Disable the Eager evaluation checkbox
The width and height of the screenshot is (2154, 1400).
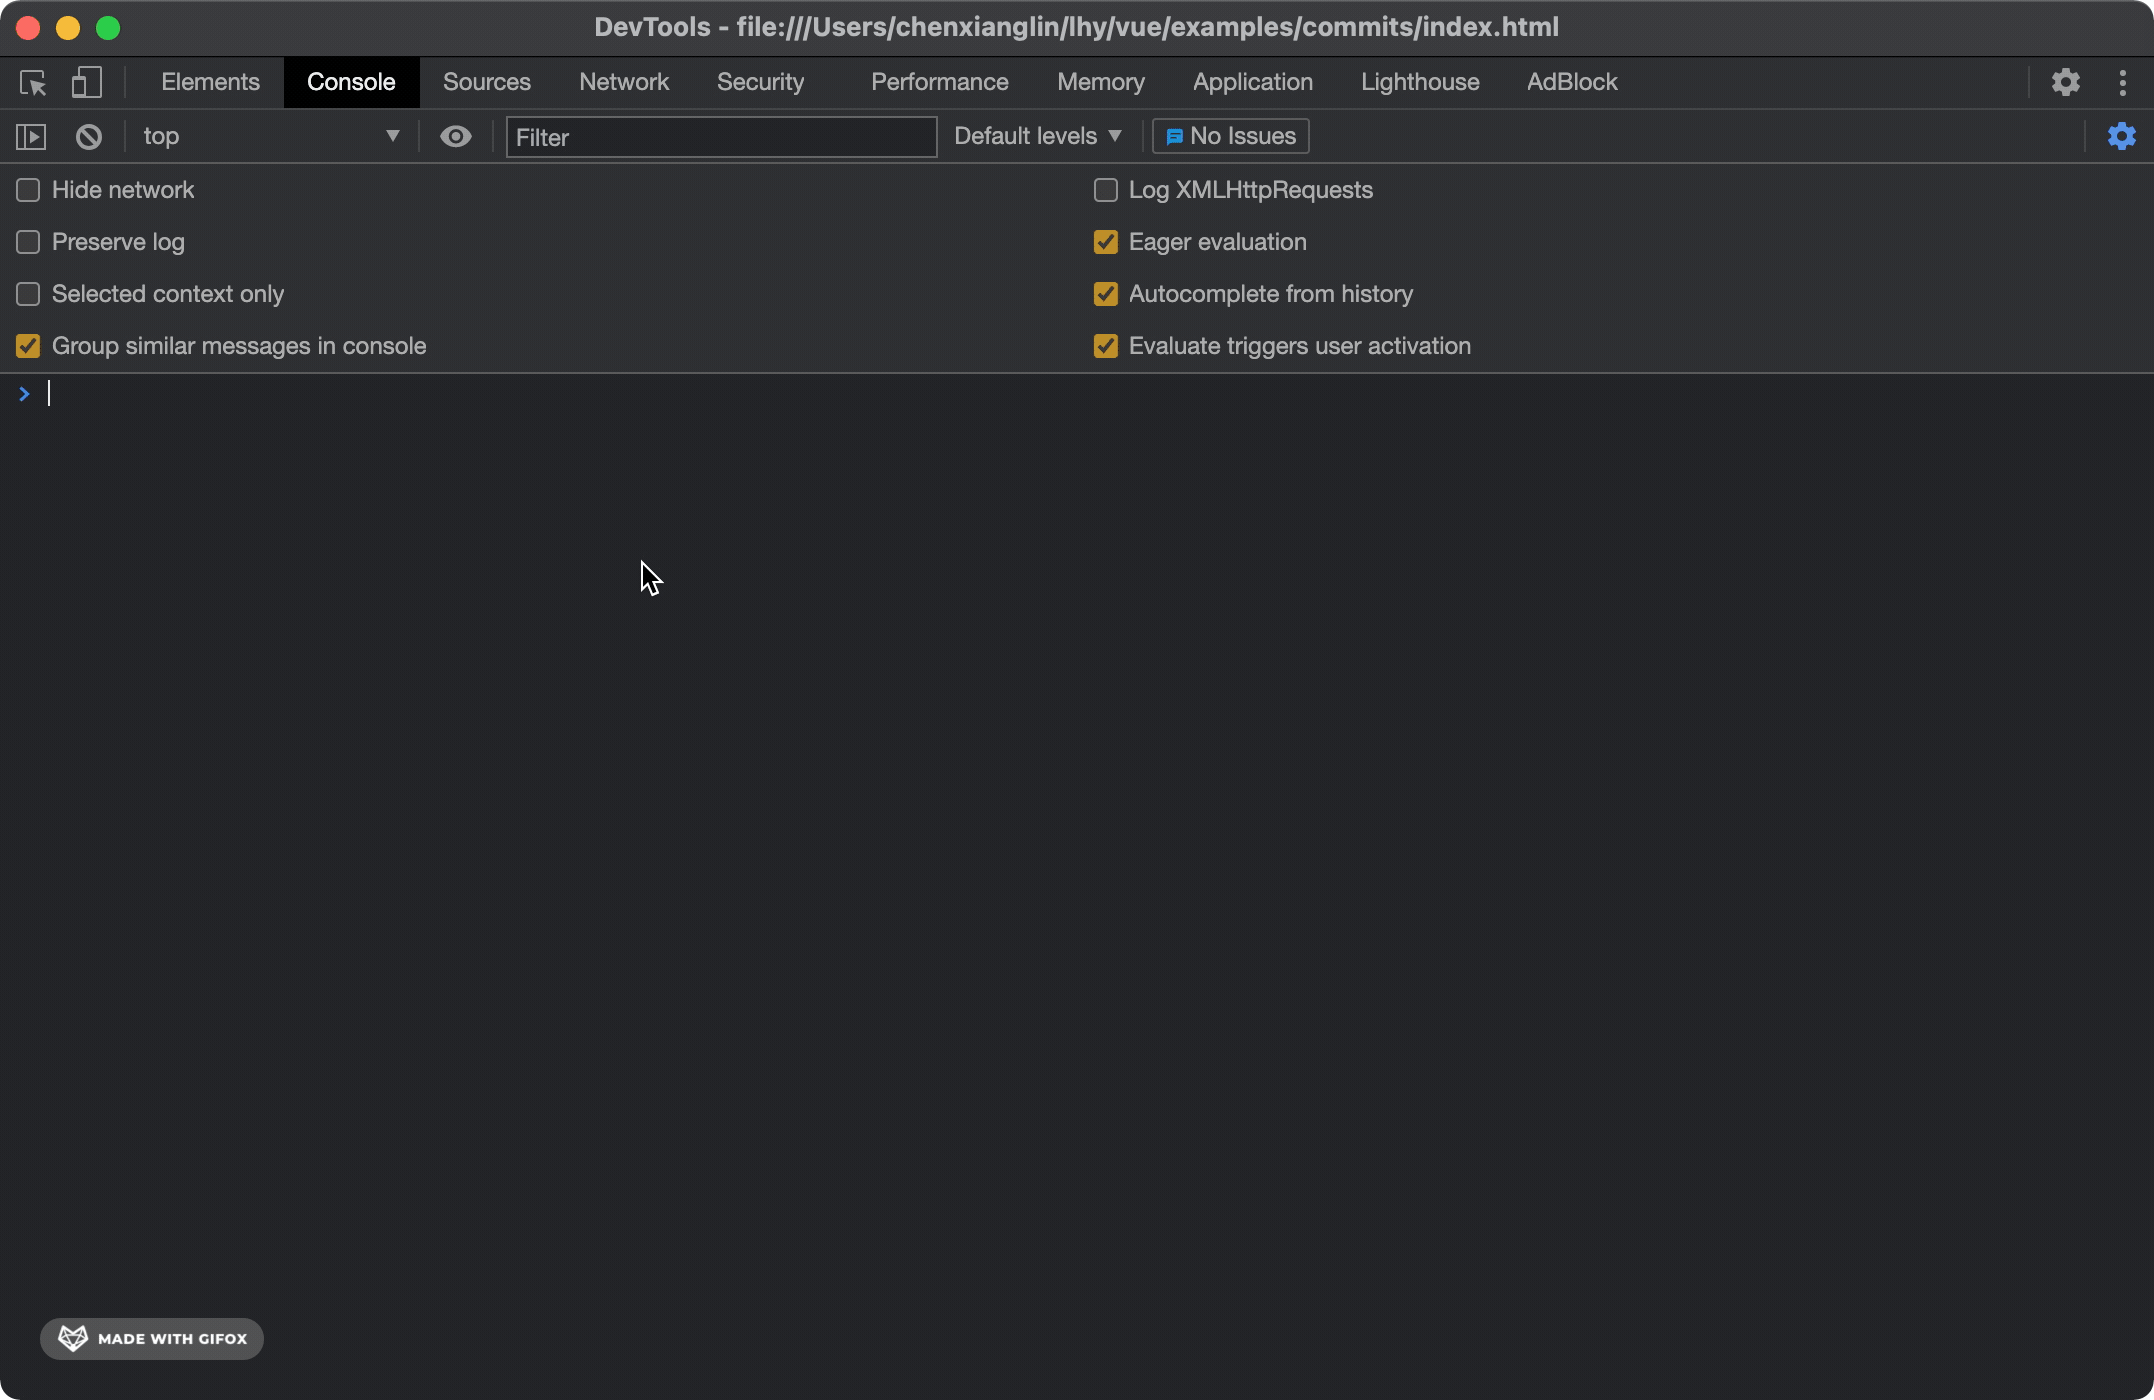1105,242
